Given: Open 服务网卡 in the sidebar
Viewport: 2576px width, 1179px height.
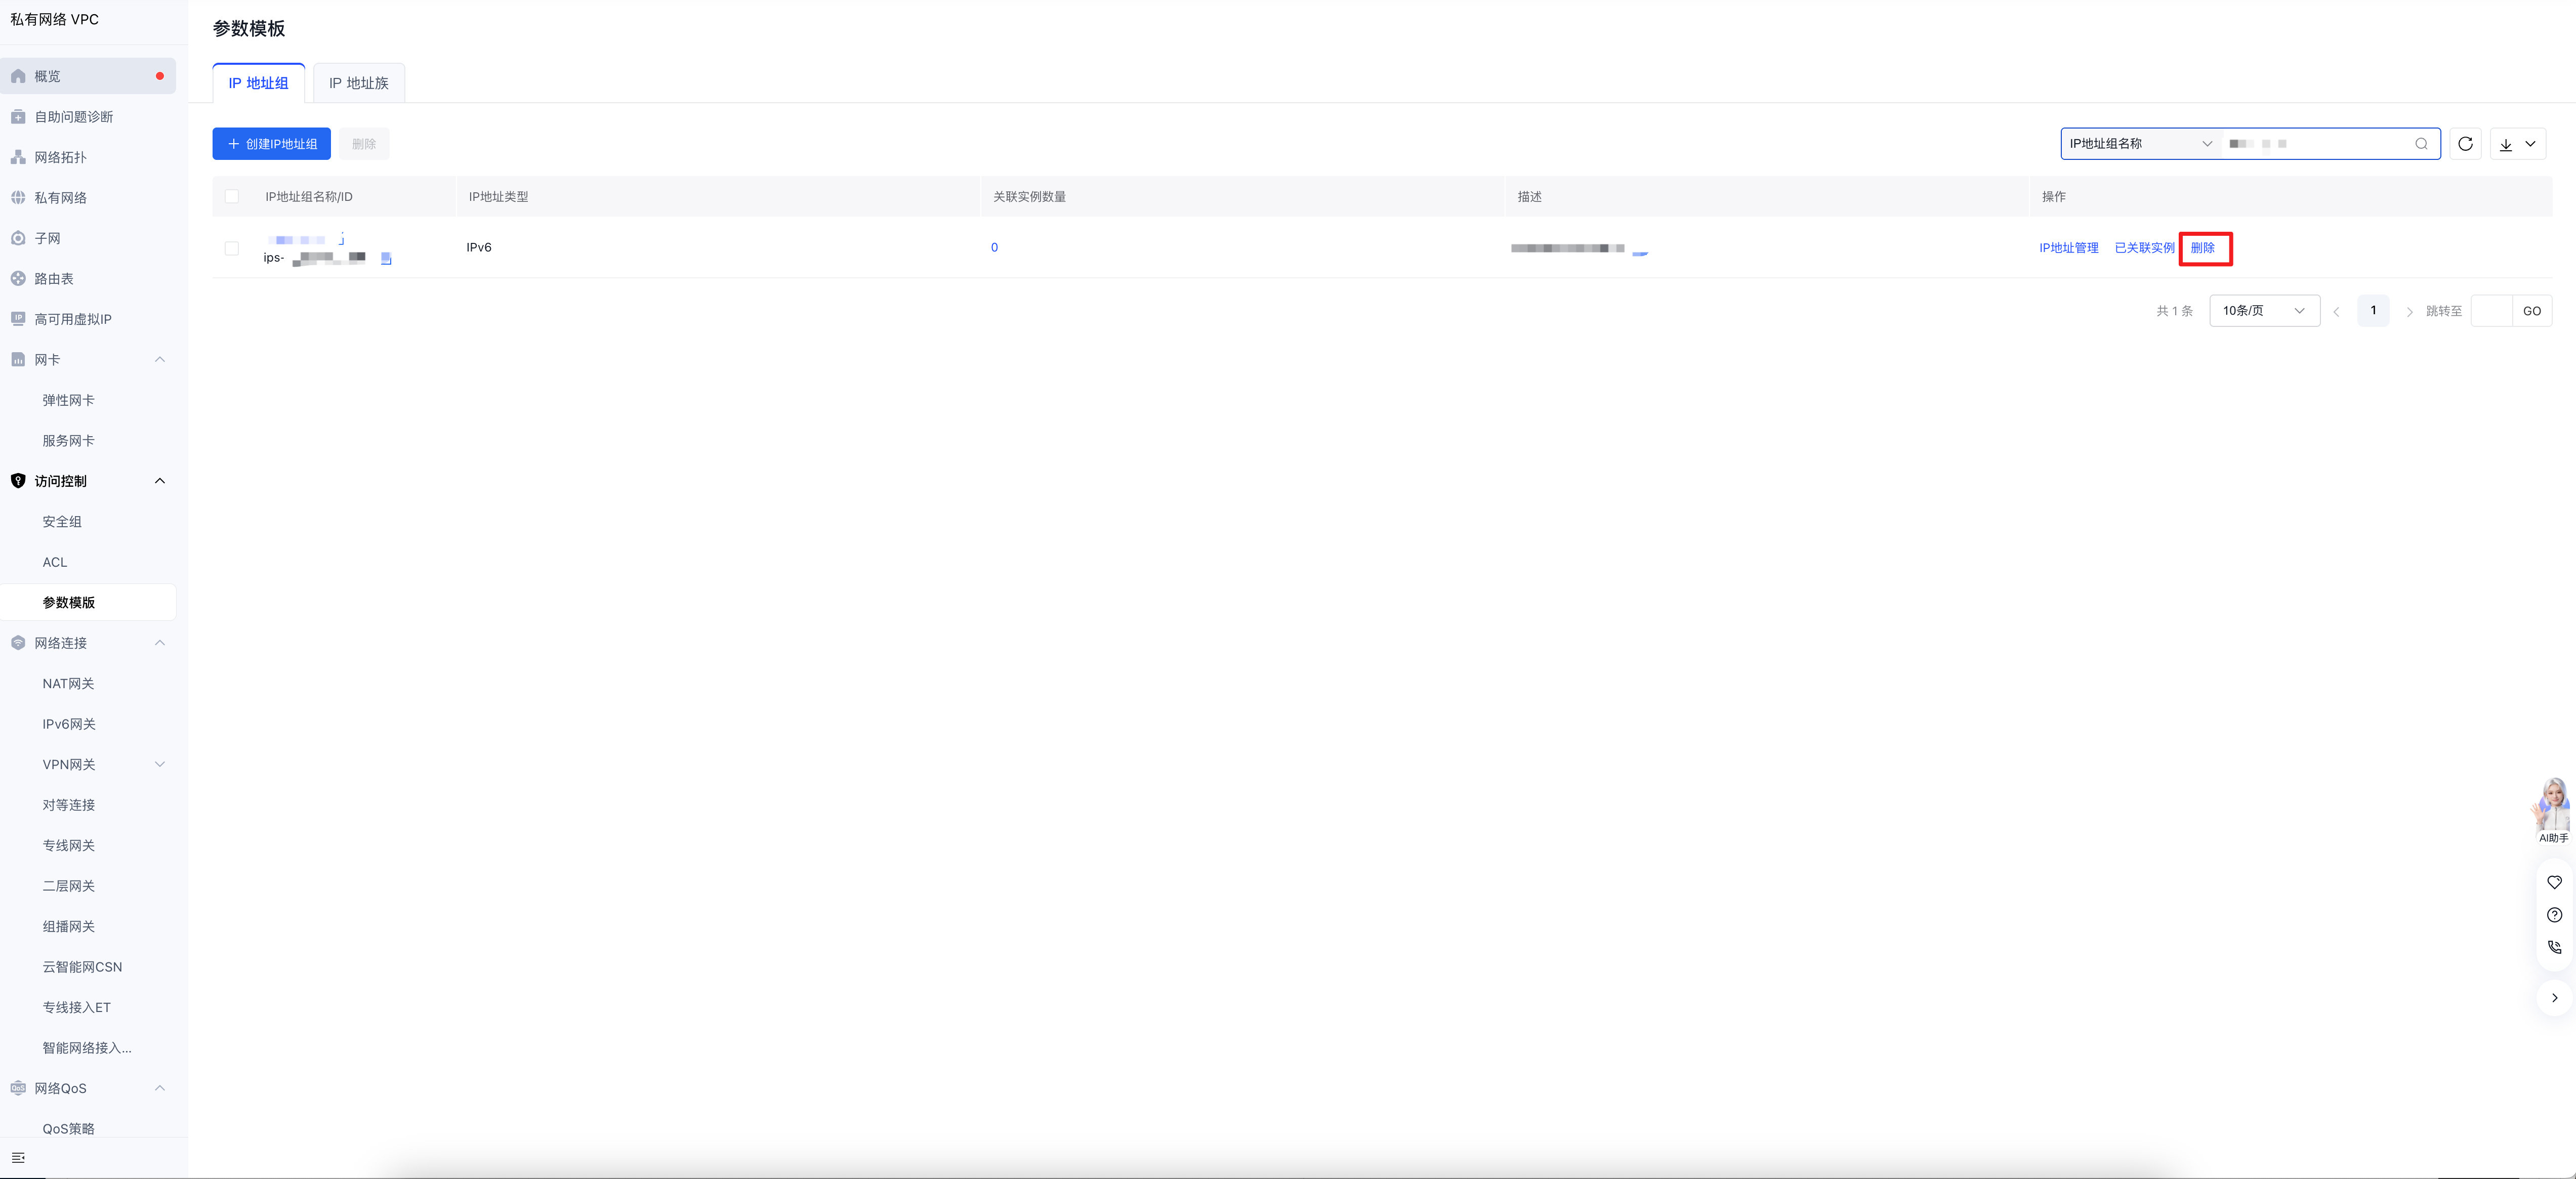Looking at the screenshot, I should click(69, 441).
